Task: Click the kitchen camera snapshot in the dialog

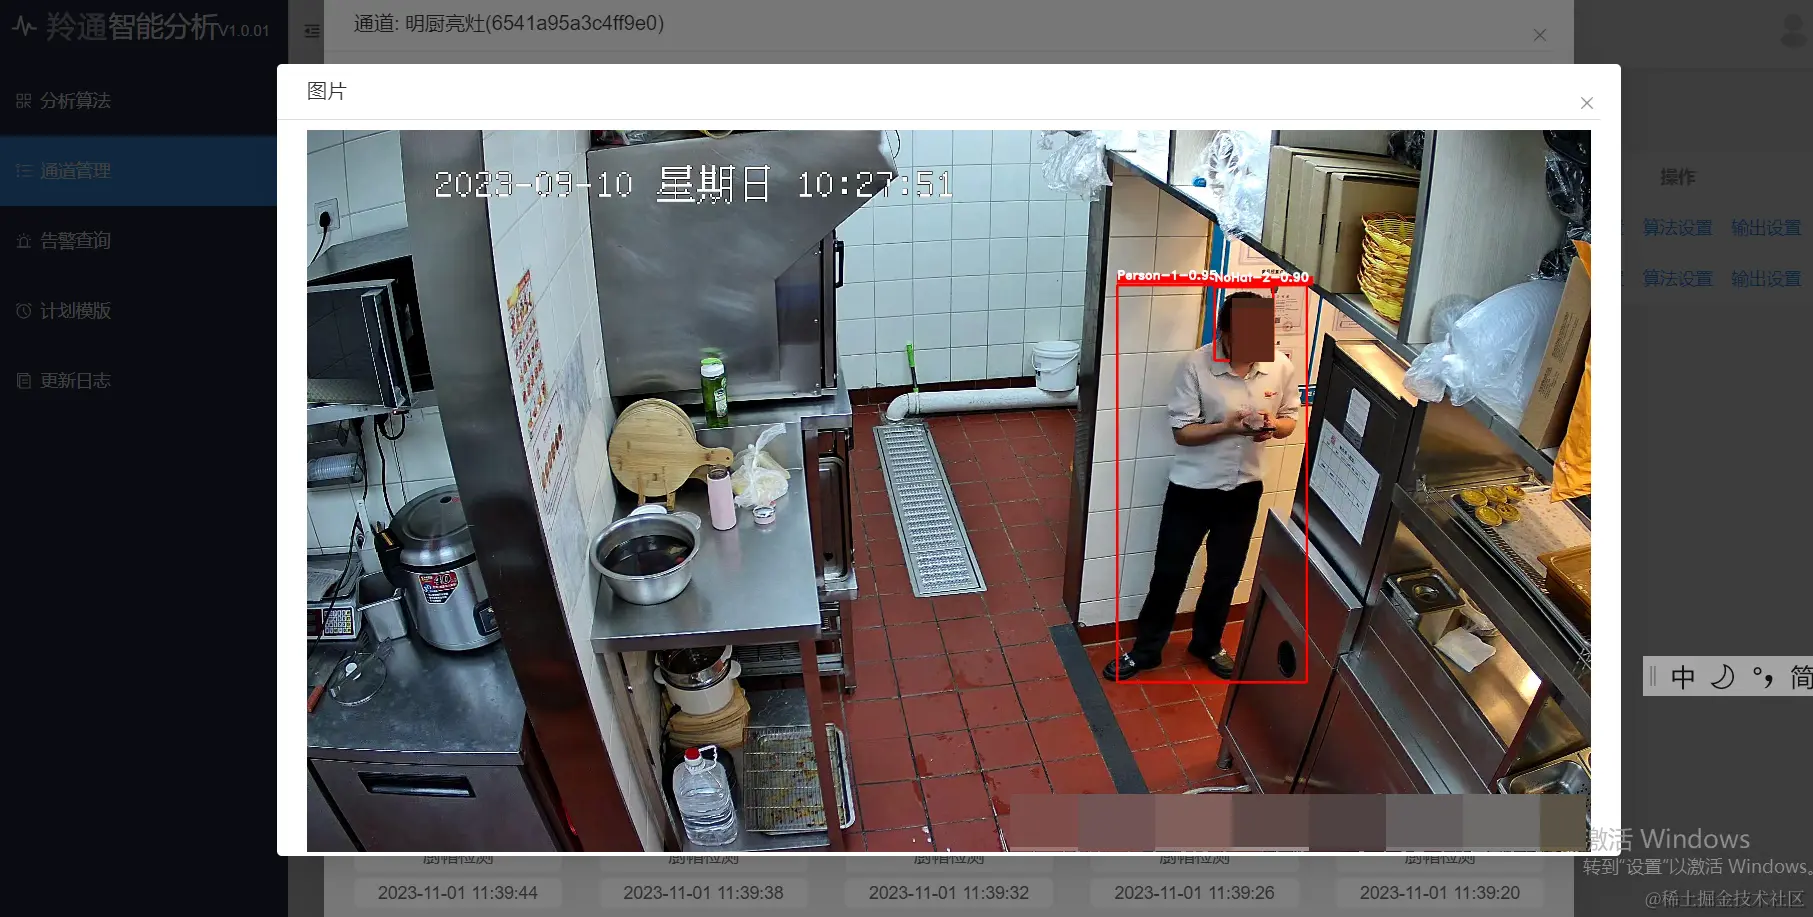Action: (948, 491)
